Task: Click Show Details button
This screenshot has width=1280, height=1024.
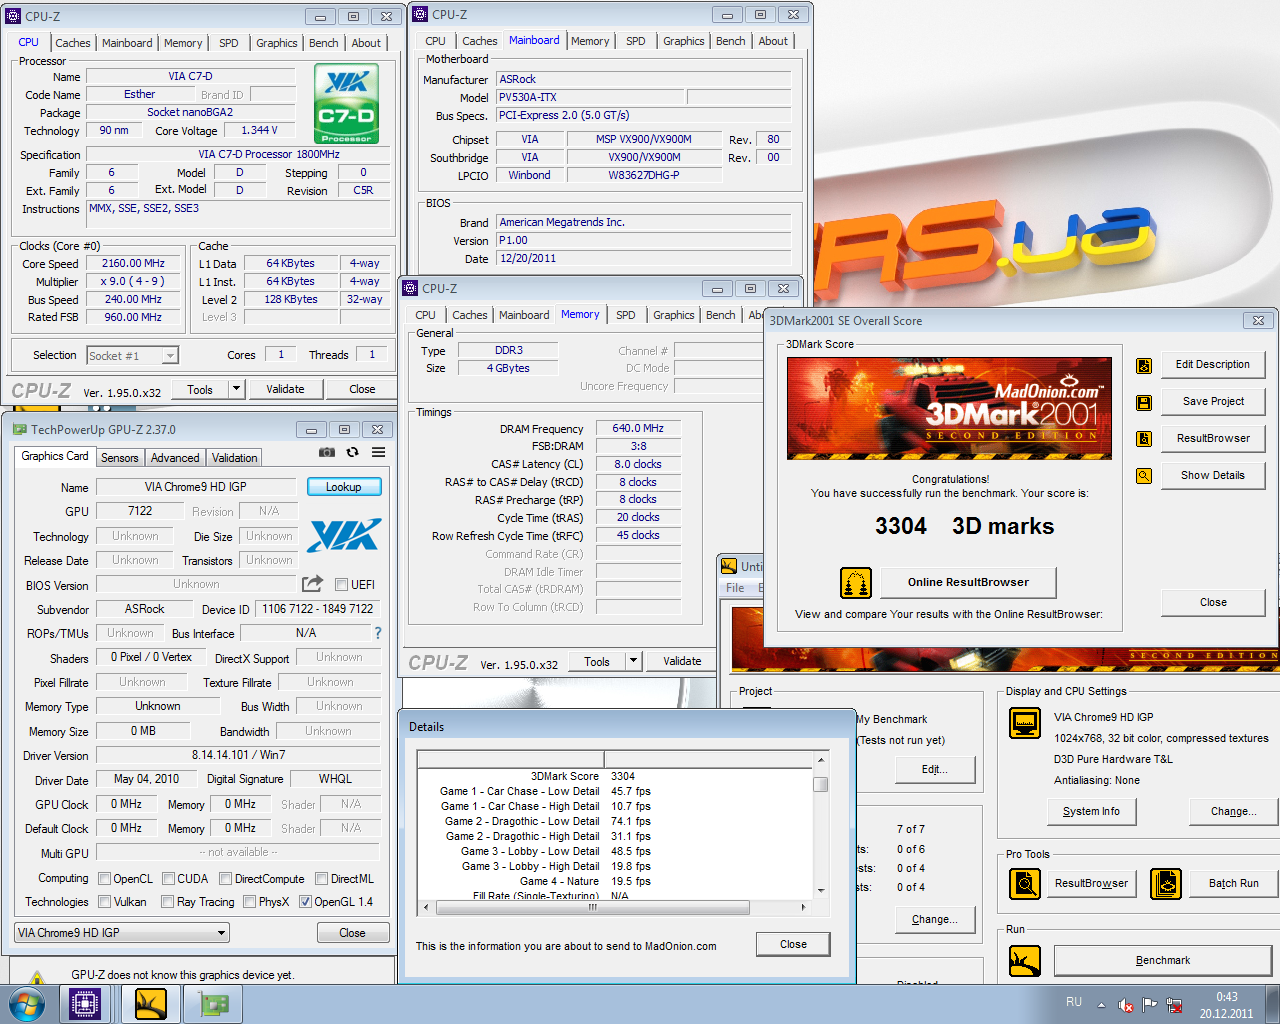Action: point(1213,475)
